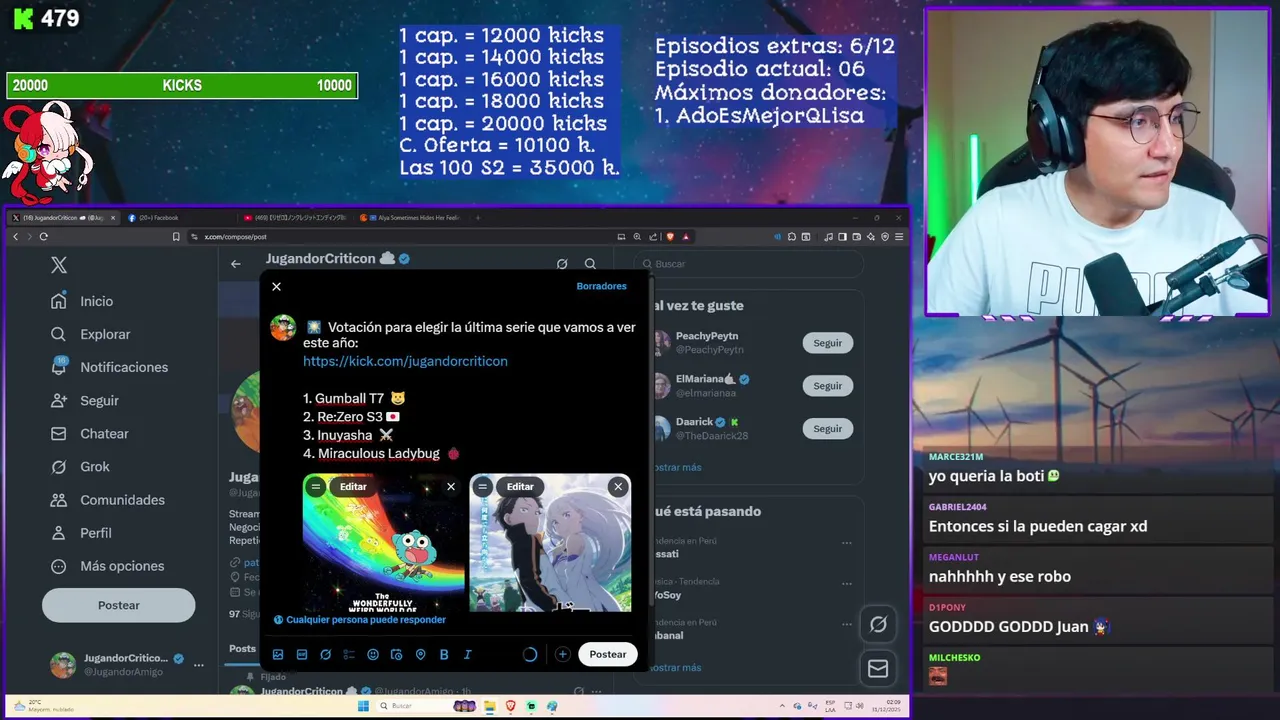This screenshot has width=1280, height=720.
Task: Reload the page in the browser
Action: coord(43,237)
